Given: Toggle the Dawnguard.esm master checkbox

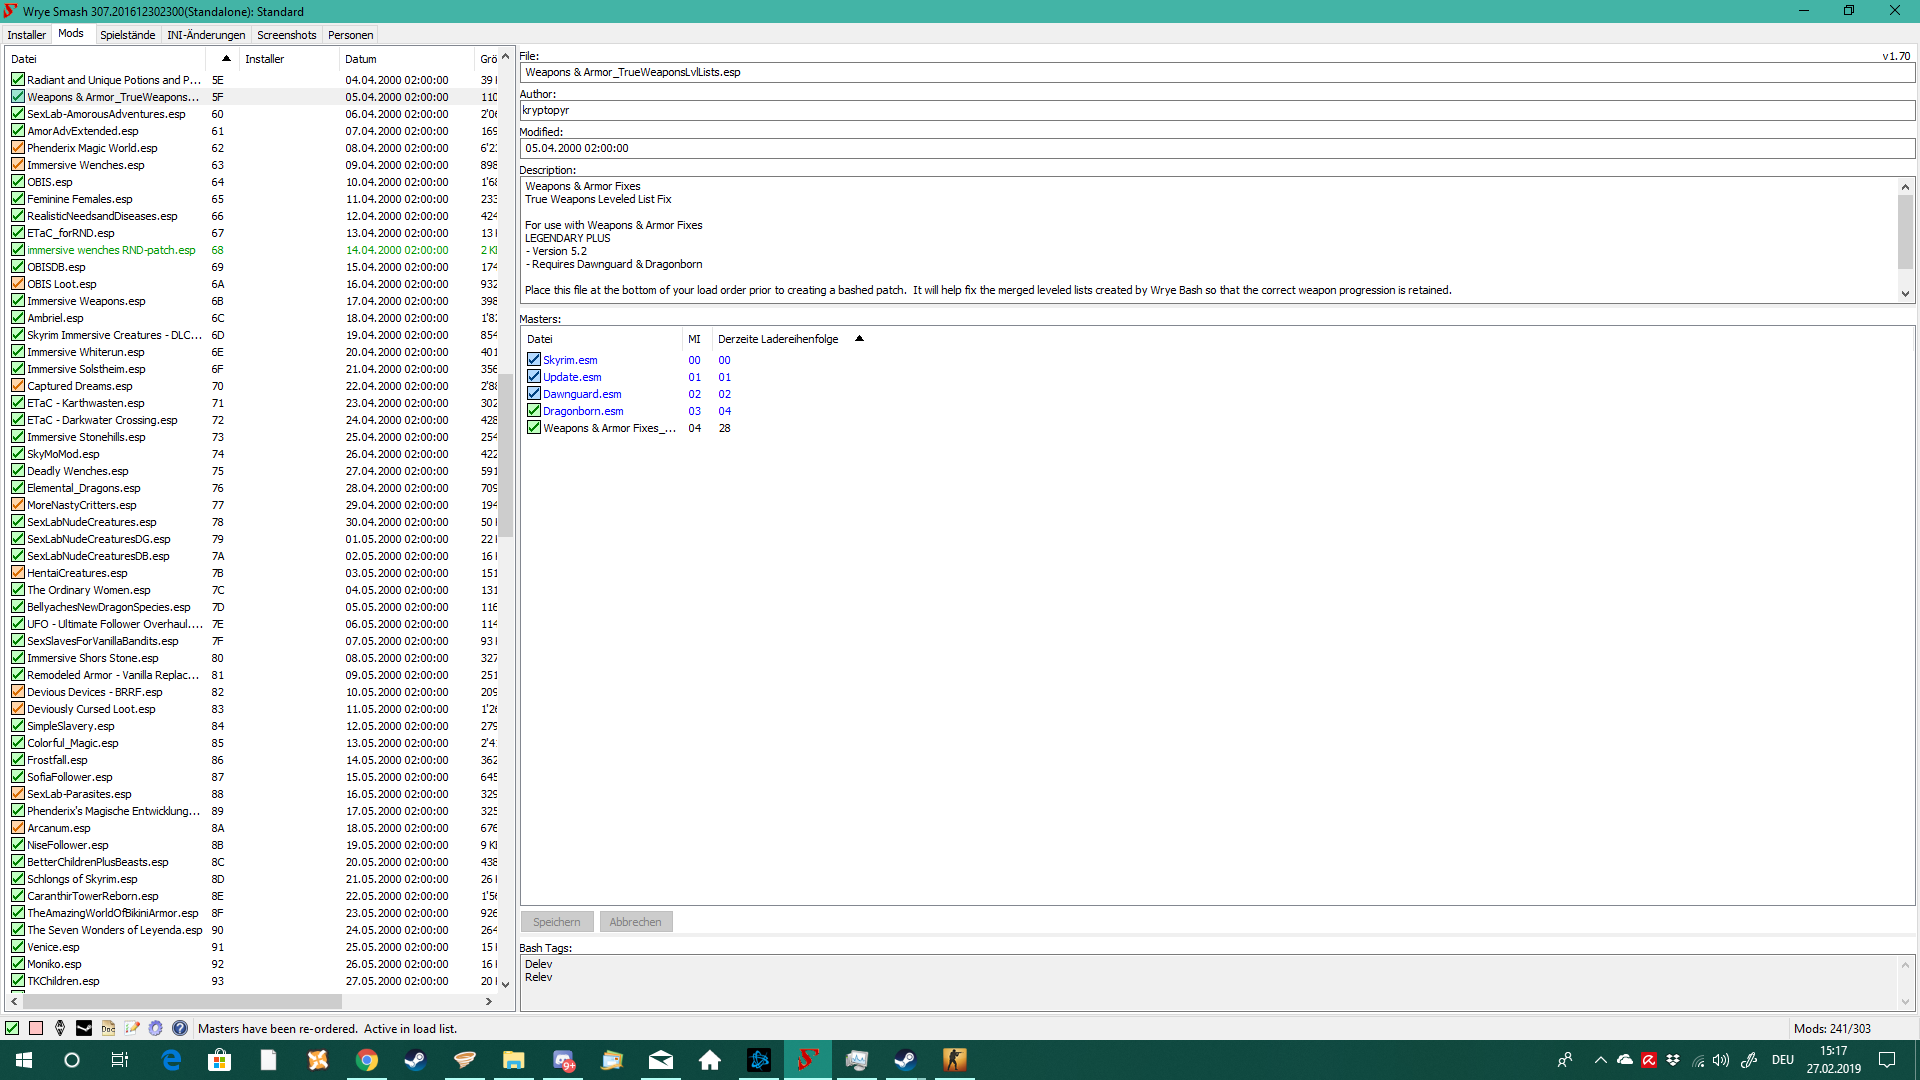Looking at the screenshot, I should (x=534, y=394).
